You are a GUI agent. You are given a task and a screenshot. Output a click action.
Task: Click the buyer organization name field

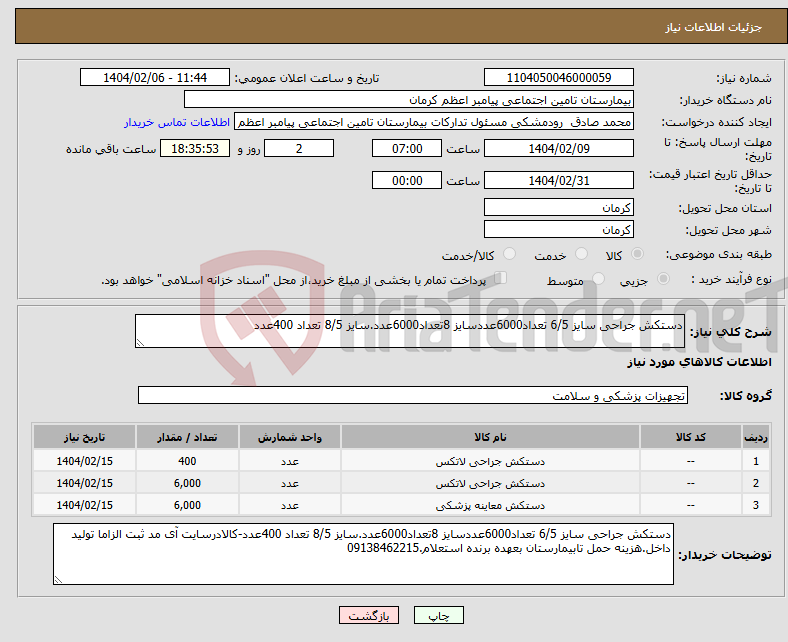pos(409,100)
